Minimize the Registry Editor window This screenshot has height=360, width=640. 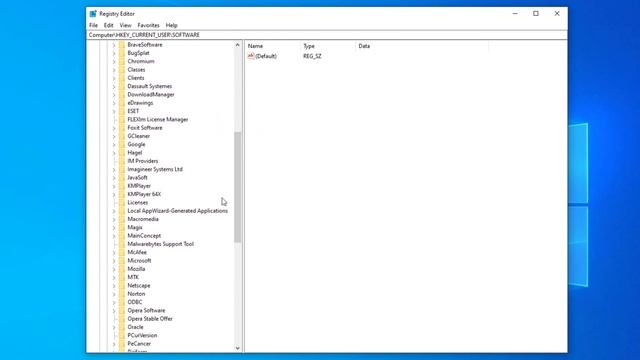tap(515, 13)
